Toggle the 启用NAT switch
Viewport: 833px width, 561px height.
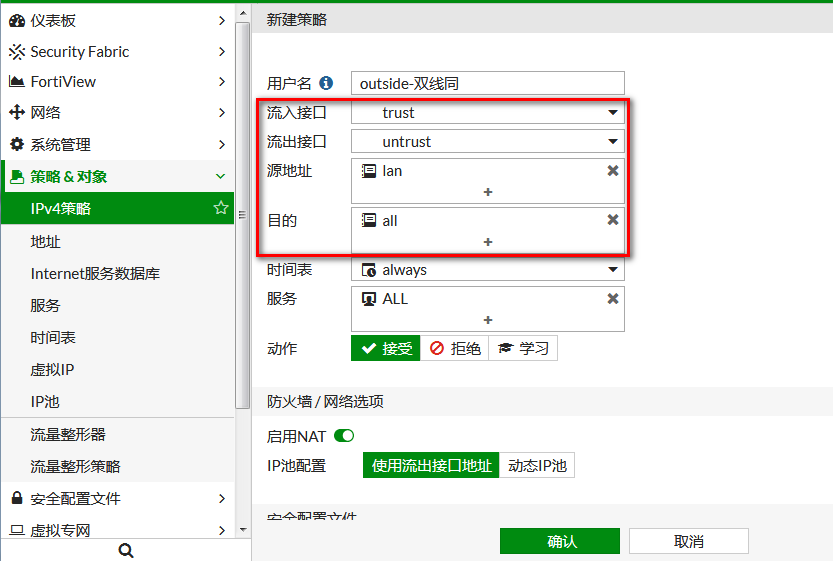point(344,436)
